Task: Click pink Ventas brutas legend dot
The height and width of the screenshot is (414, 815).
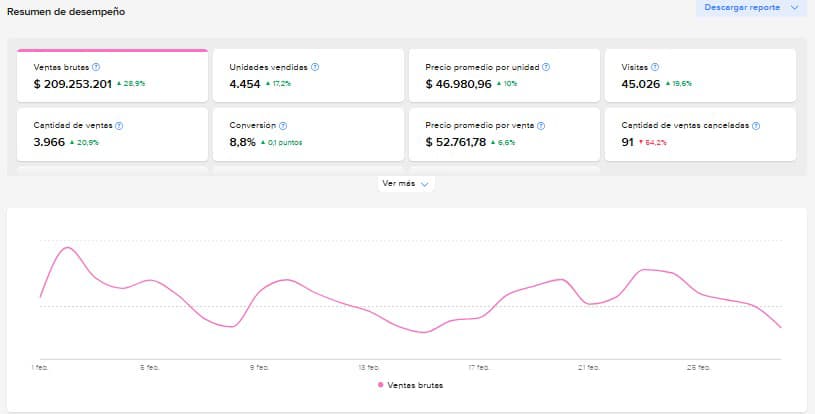Action: point(381,385)
